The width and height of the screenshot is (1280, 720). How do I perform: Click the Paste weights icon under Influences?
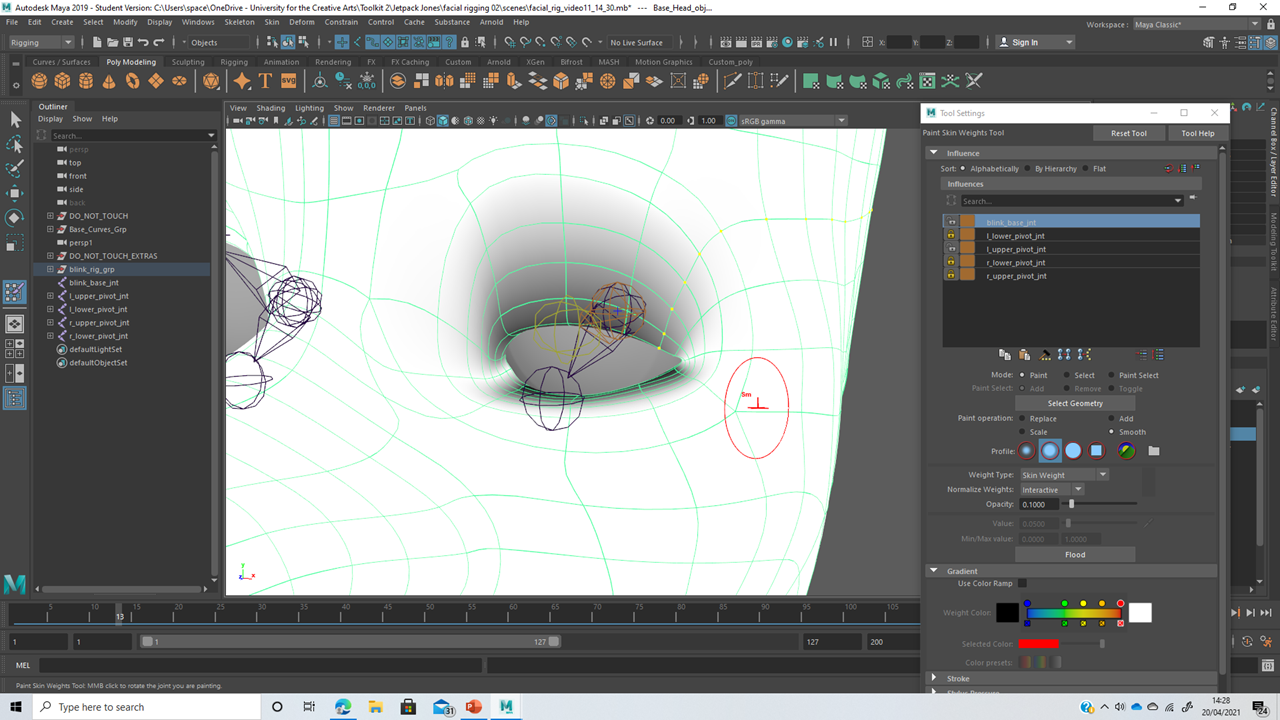point(1024,354)
